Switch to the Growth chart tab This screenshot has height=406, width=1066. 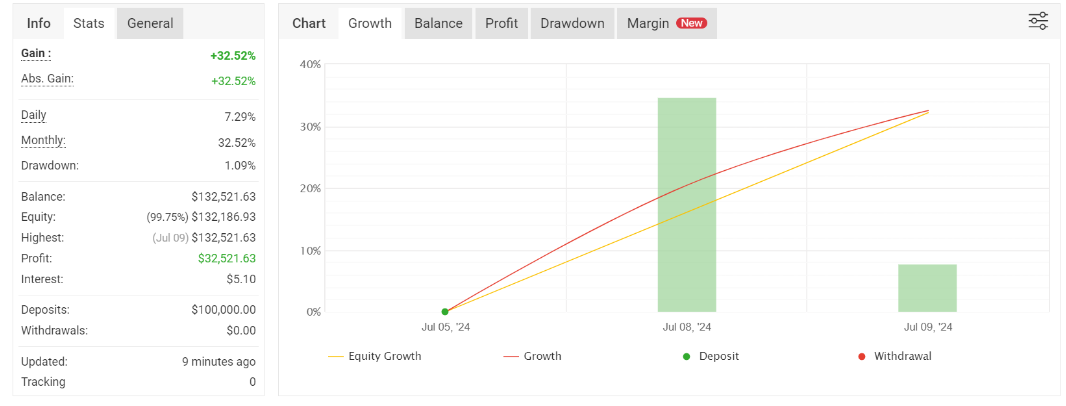[x=370, y=23]
